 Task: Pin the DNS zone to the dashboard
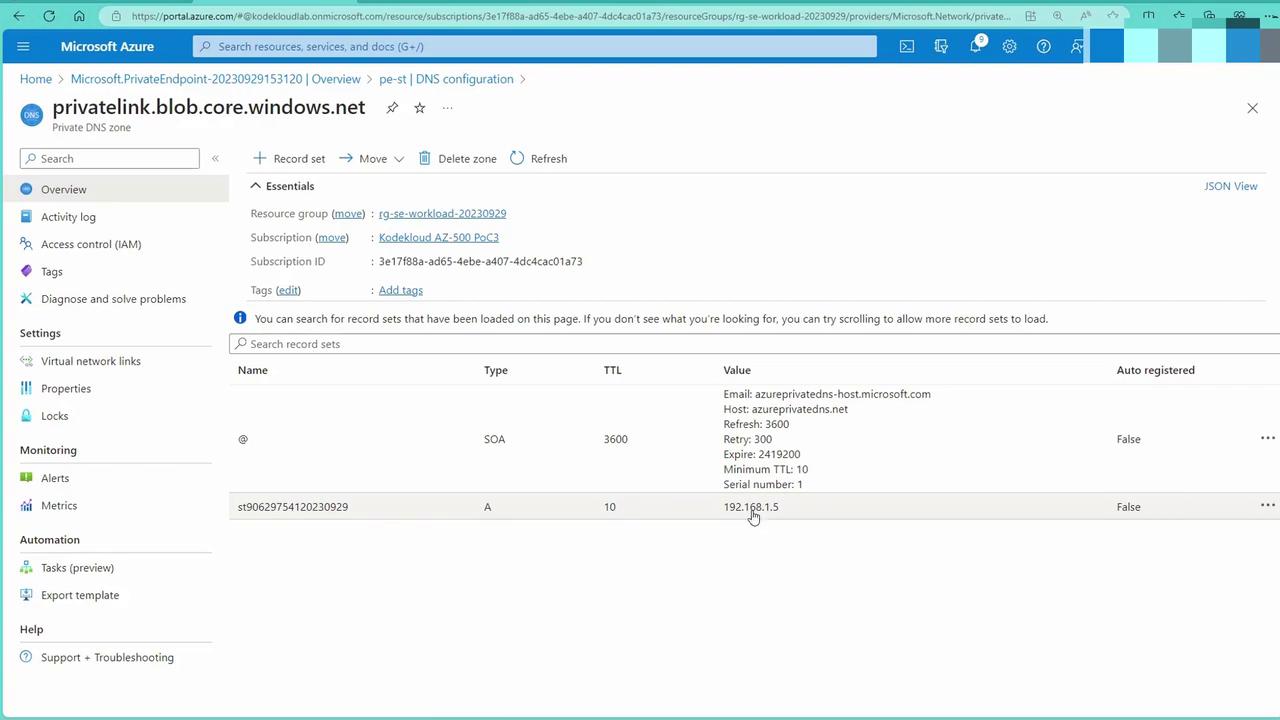392,108
